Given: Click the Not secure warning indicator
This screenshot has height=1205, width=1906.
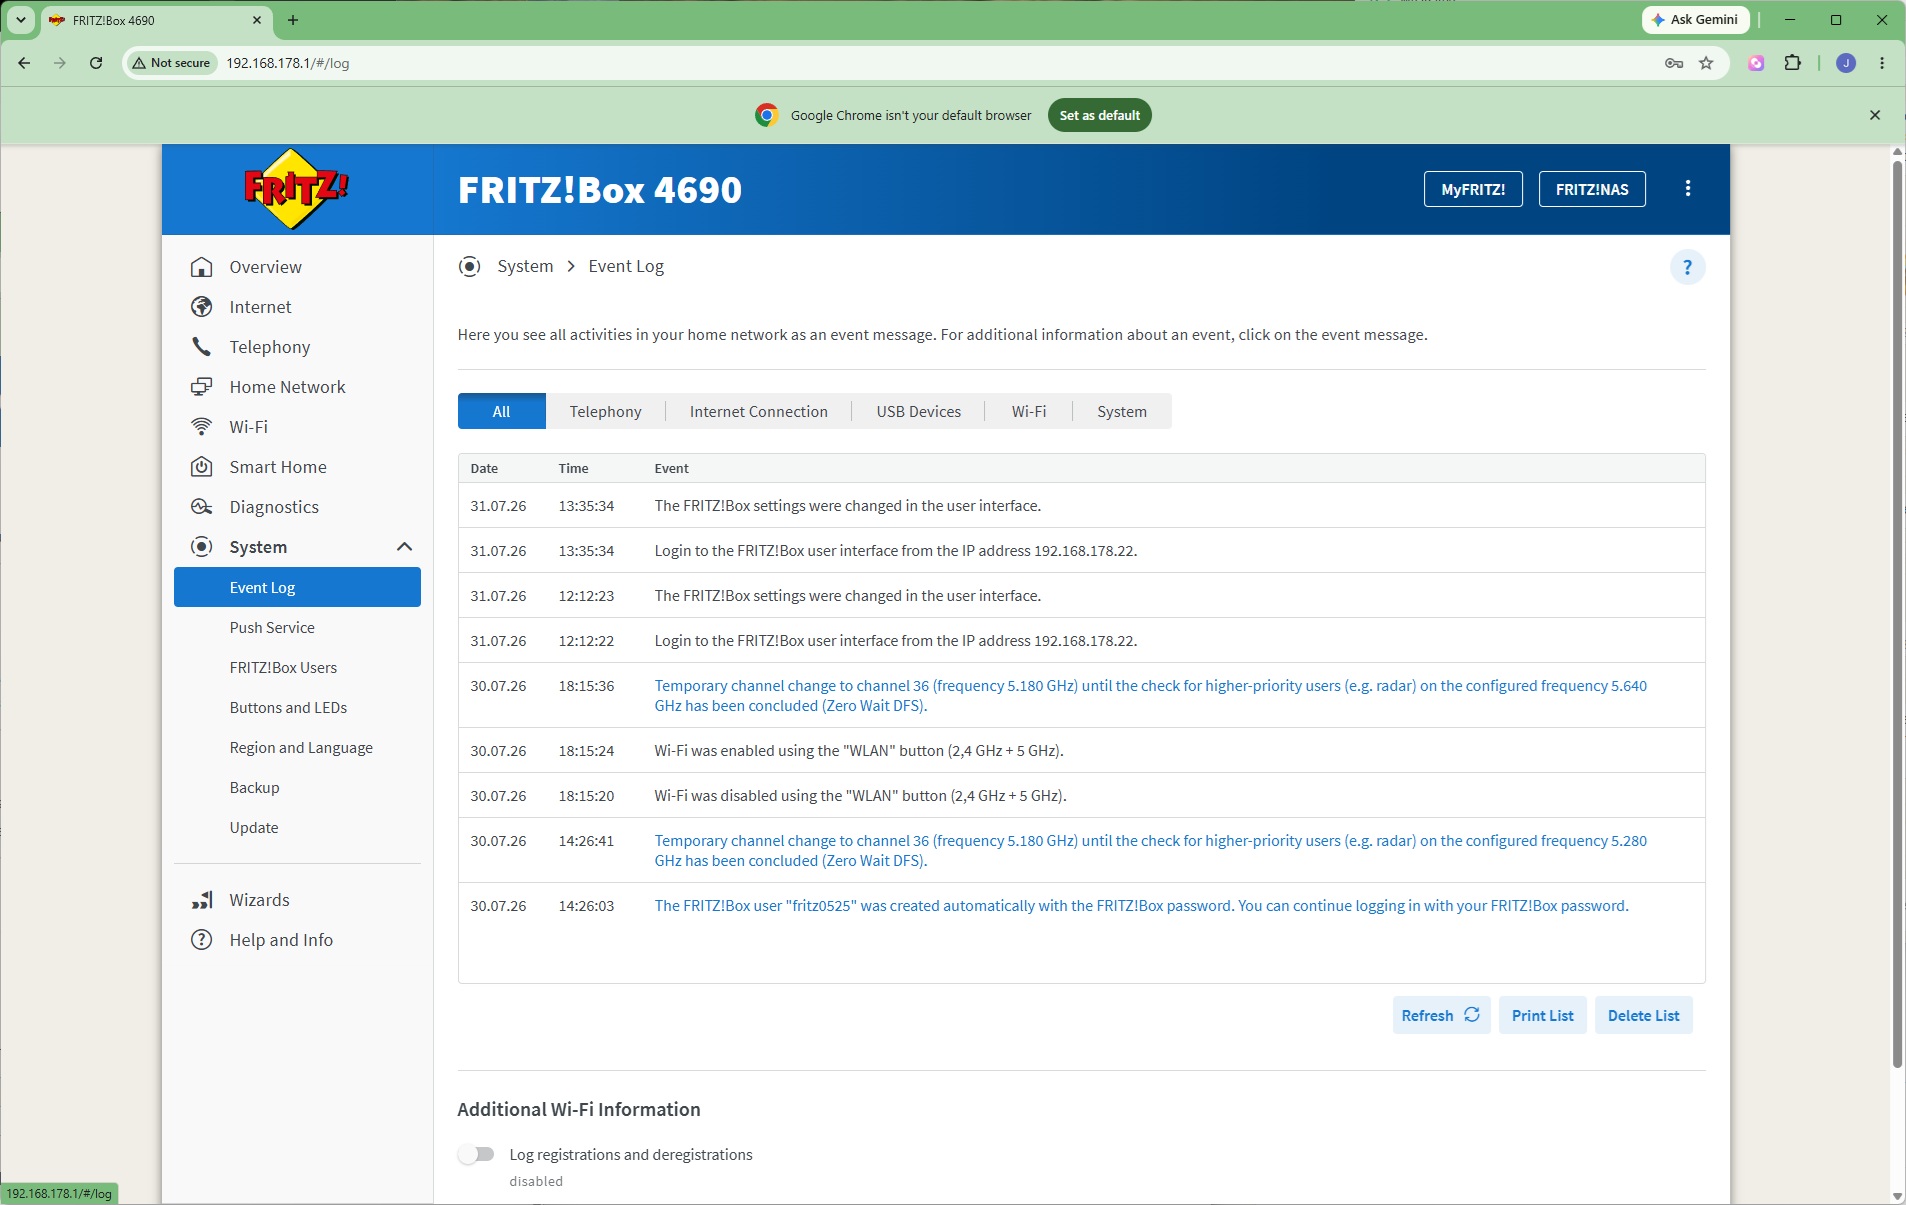Looking at the screenshot, I should tap(171, 63).
